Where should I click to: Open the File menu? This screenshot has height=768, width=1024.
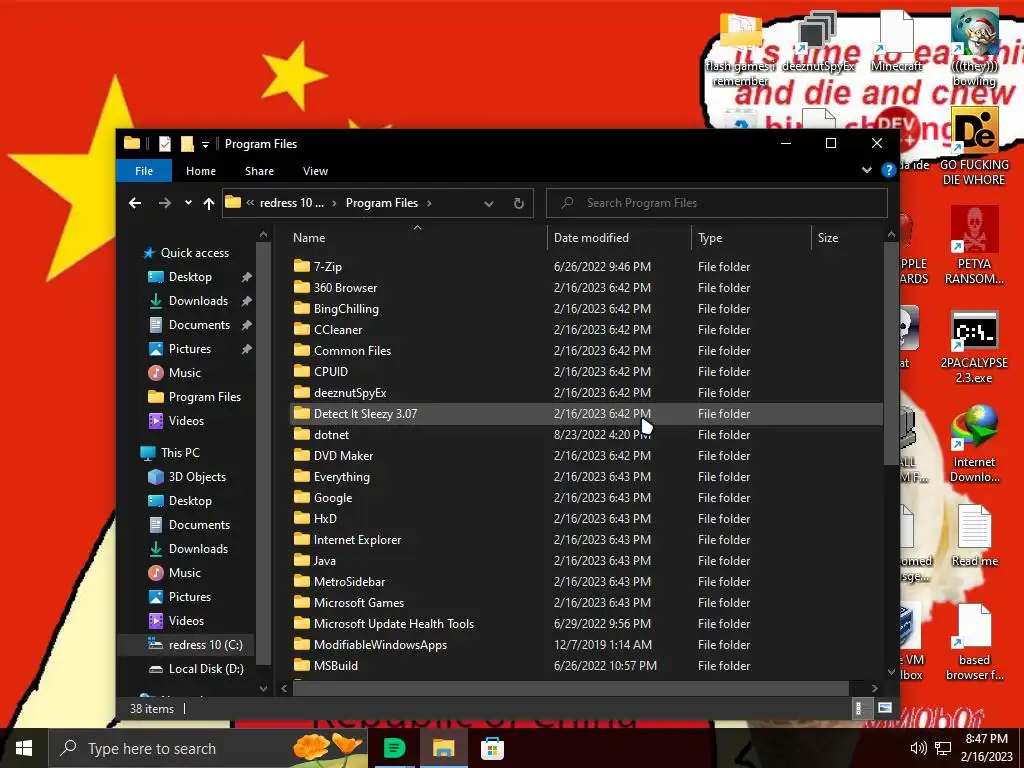coord(144,171)
